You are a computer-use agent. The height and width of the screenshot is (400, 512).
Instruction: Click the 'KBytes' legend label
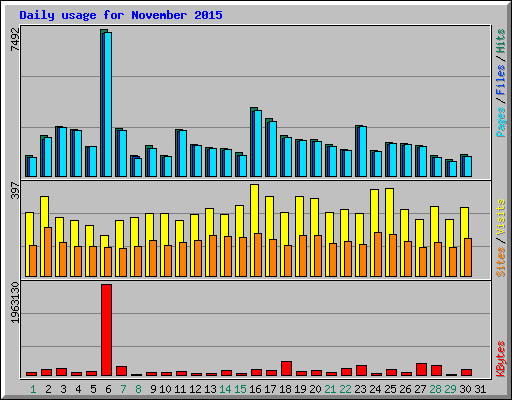(501, 359)
